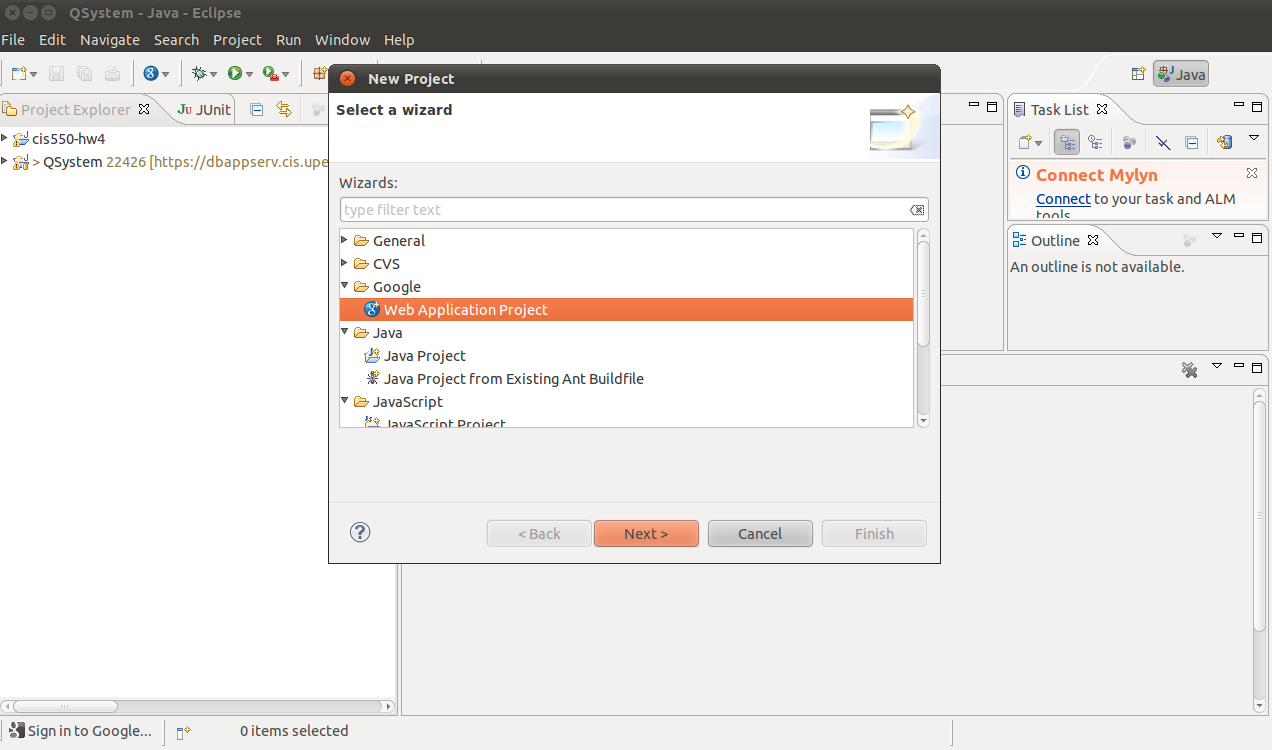Collapse the Java wizard category
This screenshot has height=750, width=1272.
(345, 332)
